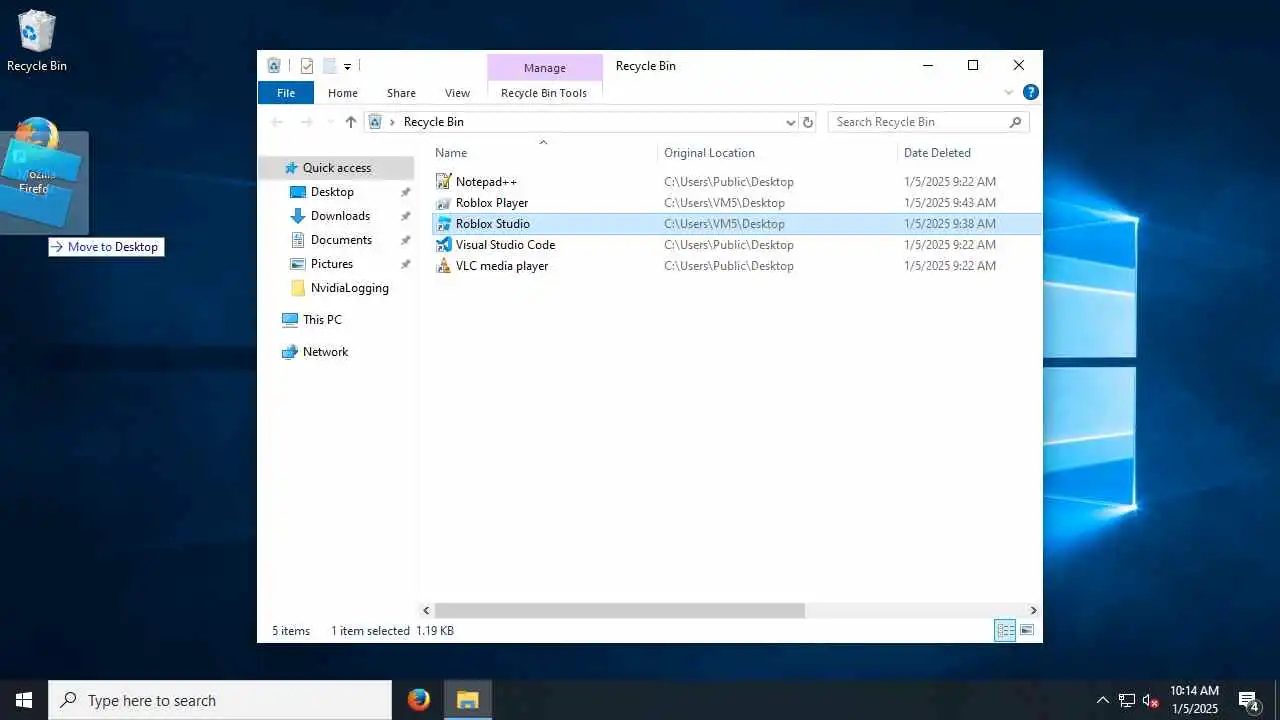Click the scroll left arrow
Screen dimensions: 1280x720
tap(426, 610)
